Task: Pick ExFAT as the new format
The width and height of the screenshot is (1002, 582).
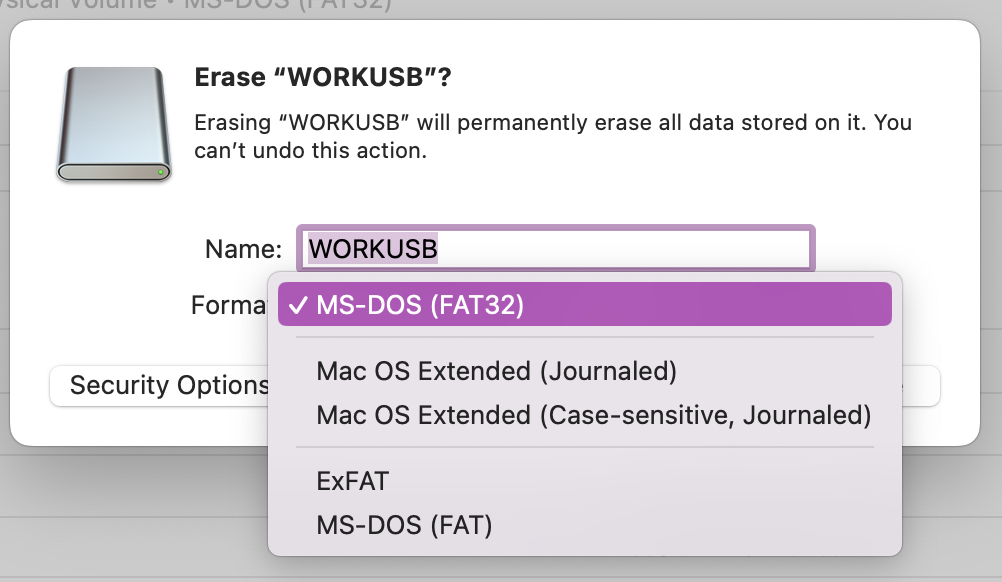Action: pyautogui.click(x=350, y=480)
